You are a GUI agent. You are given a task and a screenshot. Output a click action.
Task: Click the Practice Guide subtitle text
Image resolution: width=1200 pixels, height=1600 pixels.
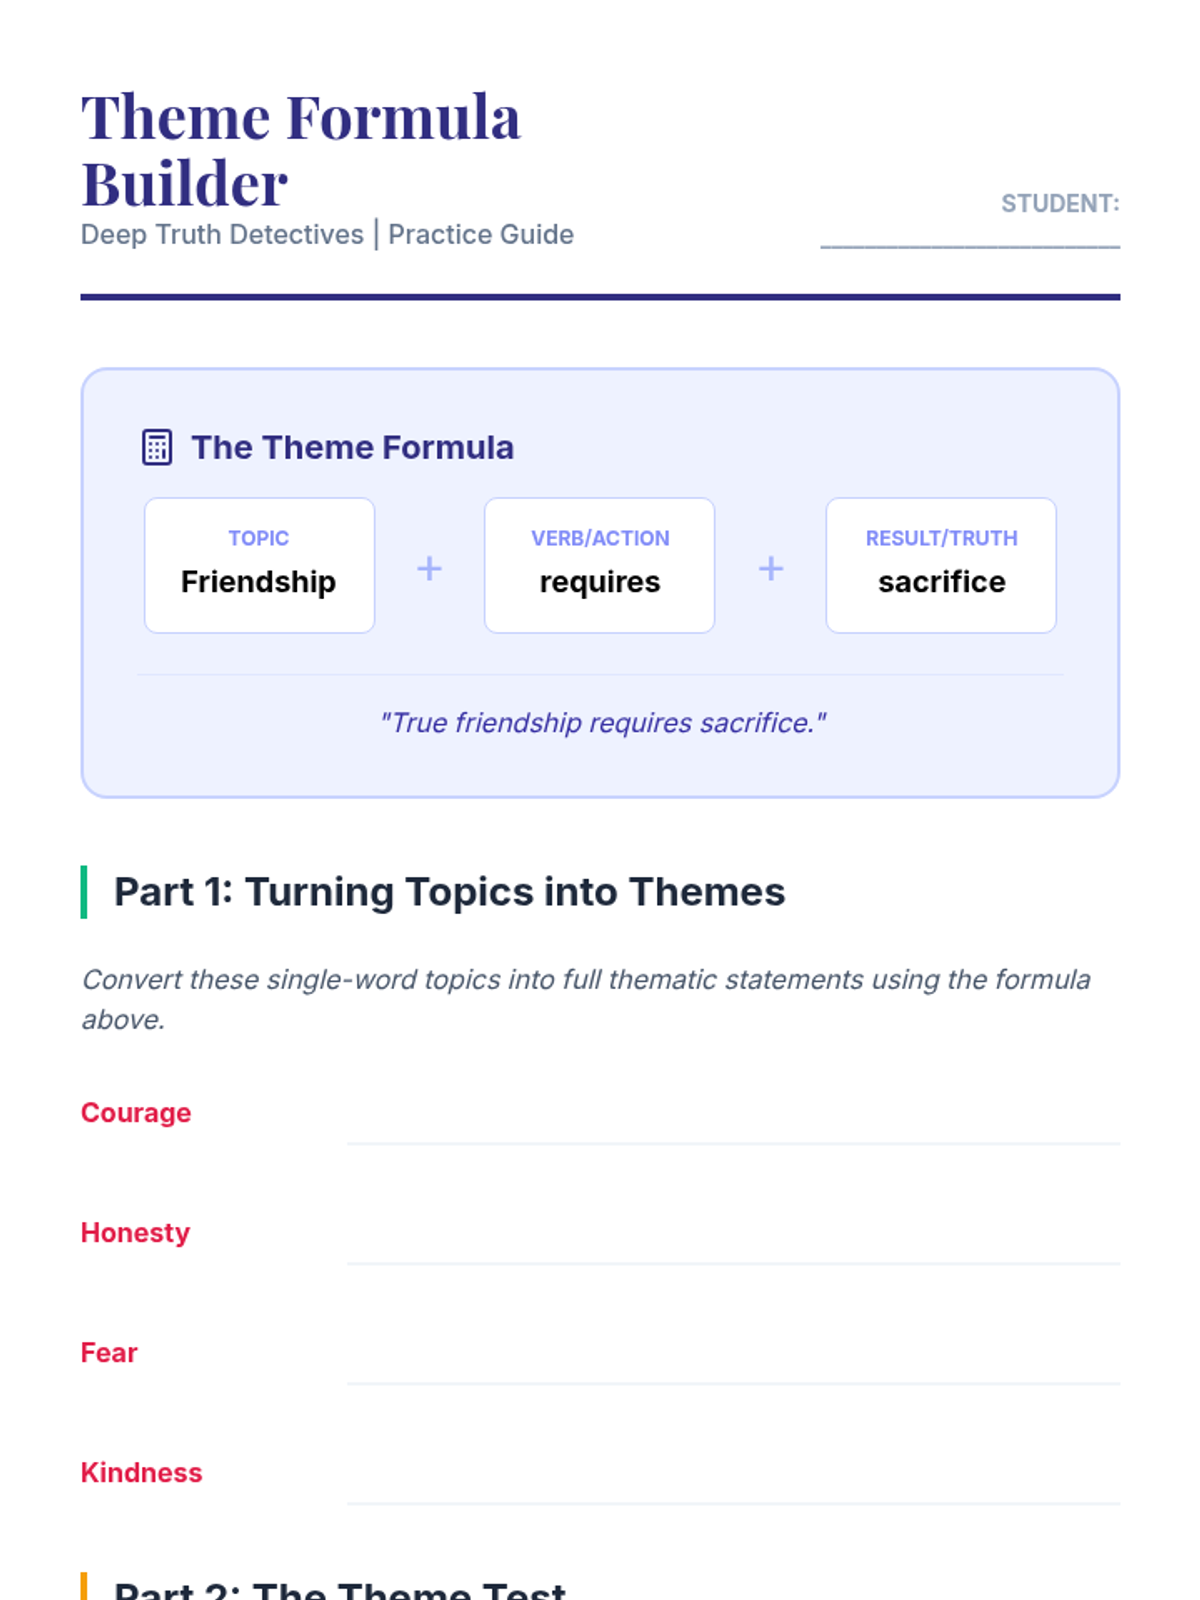(x=481, y=234)
